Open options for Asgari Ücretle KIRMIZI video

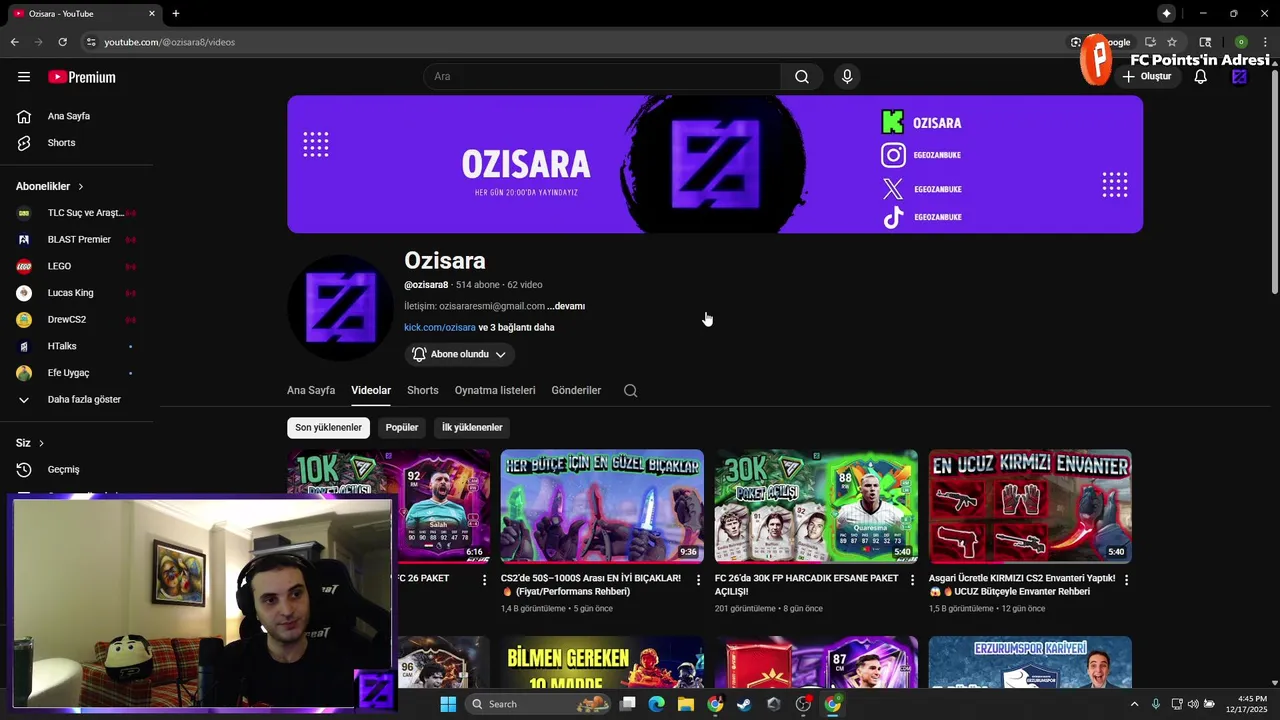pos(1126,580)
